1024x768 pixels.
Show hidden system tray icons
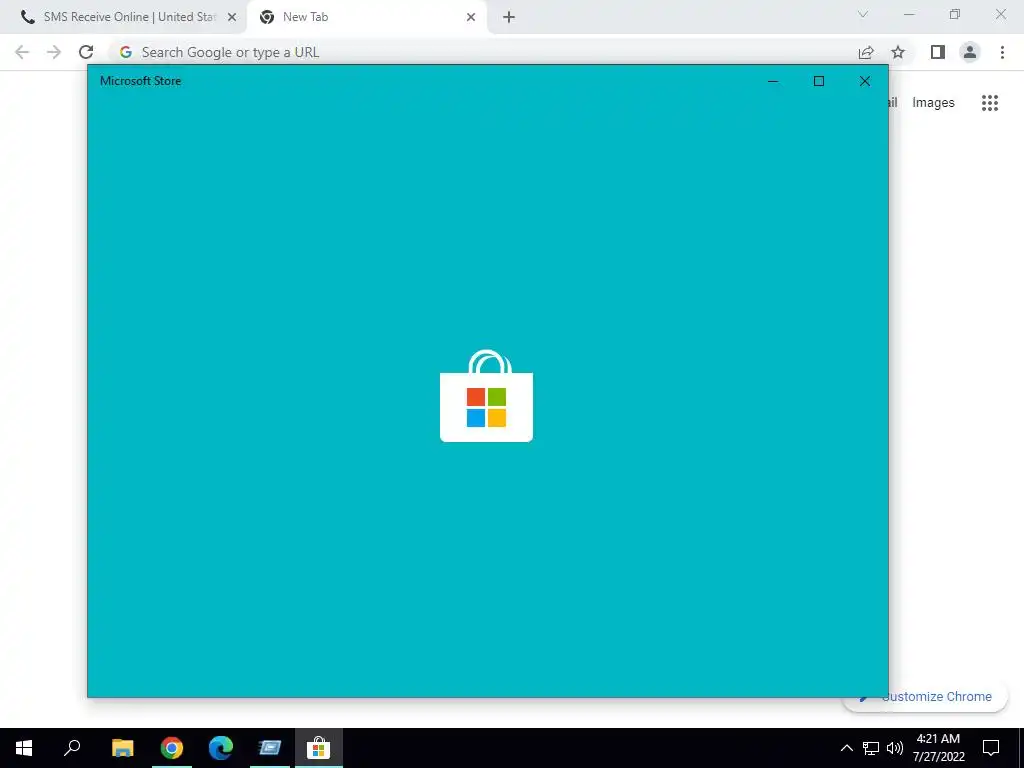coord(846,748)
